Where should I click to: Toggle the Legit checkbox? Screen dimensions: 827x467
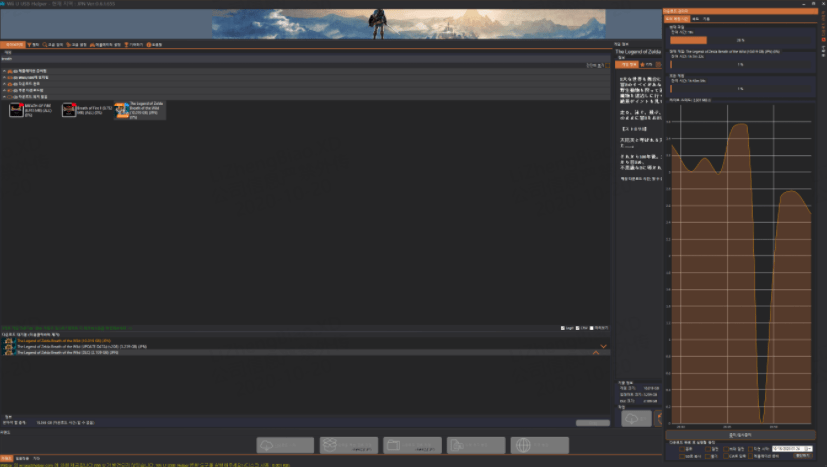pyautogui.click(x=564, y=328)
